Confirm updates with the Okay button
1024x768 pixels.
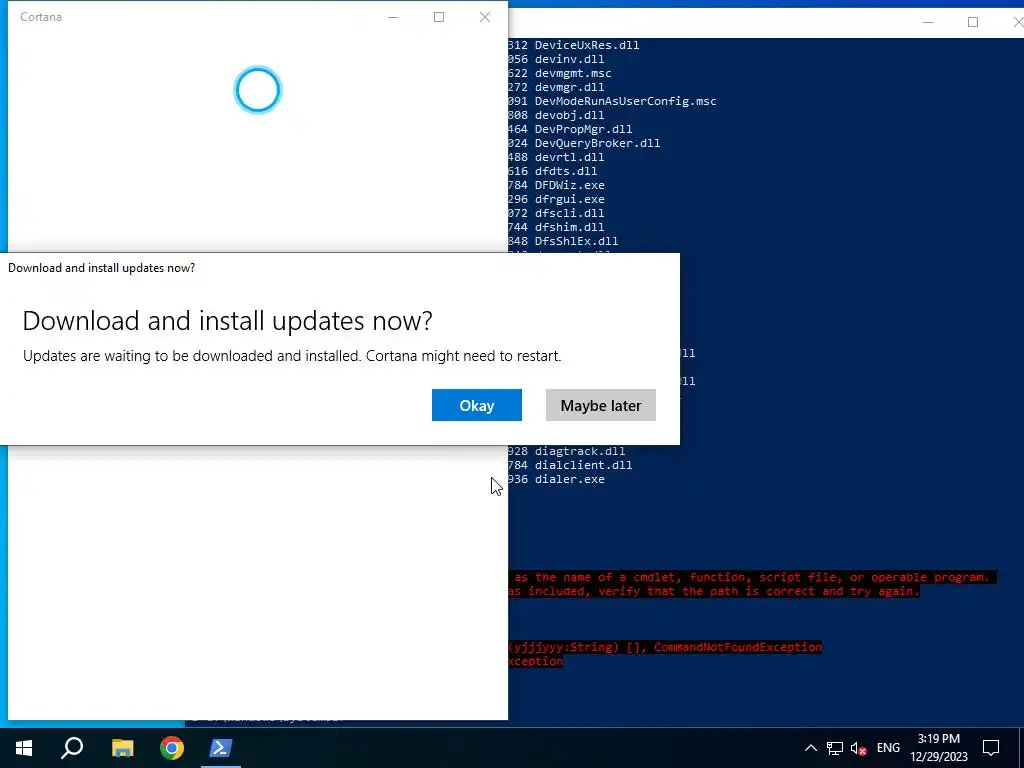pos(476,405)
